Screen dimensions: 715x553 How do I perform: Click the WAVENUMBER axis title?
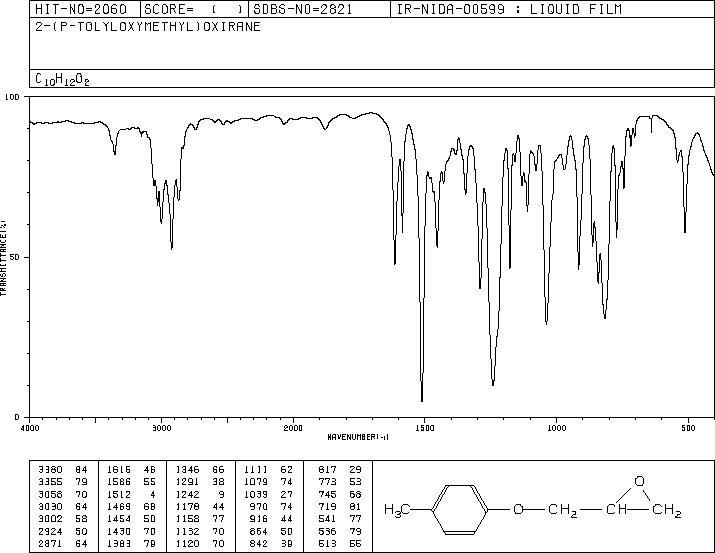358,437
